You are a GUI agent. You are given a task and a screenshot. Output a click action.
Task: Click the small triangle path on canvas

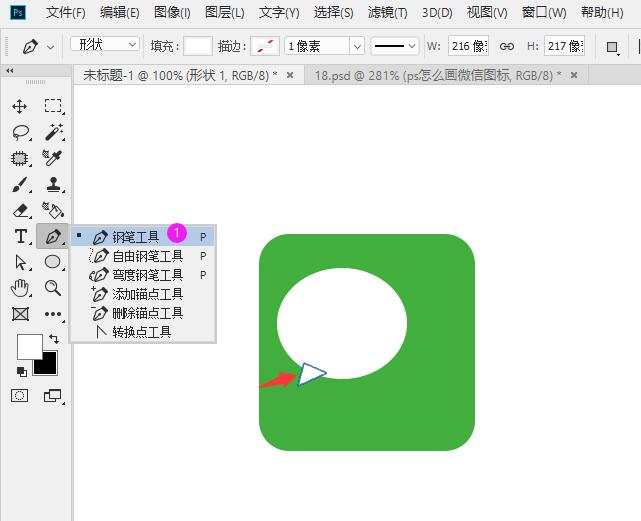click(310, 374)
